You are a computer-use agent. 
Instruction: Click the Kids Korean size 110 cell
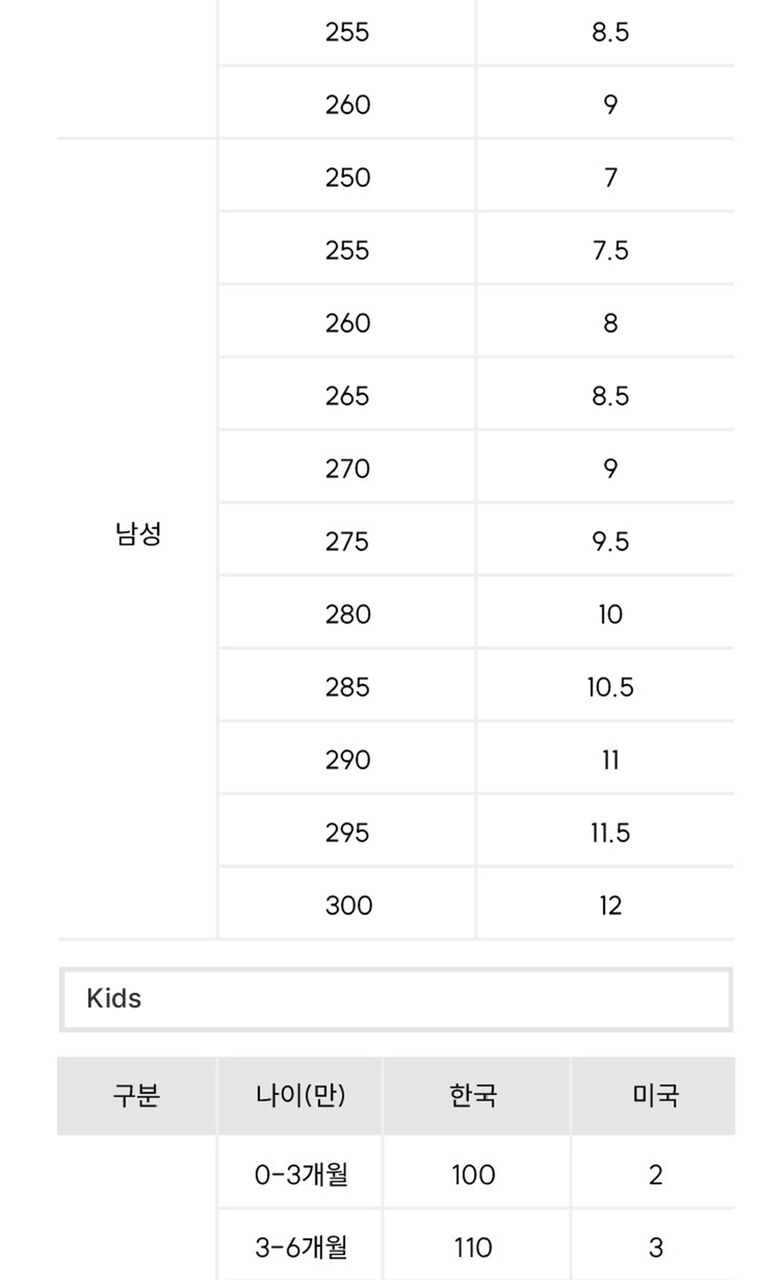[x=473, y=1247]
